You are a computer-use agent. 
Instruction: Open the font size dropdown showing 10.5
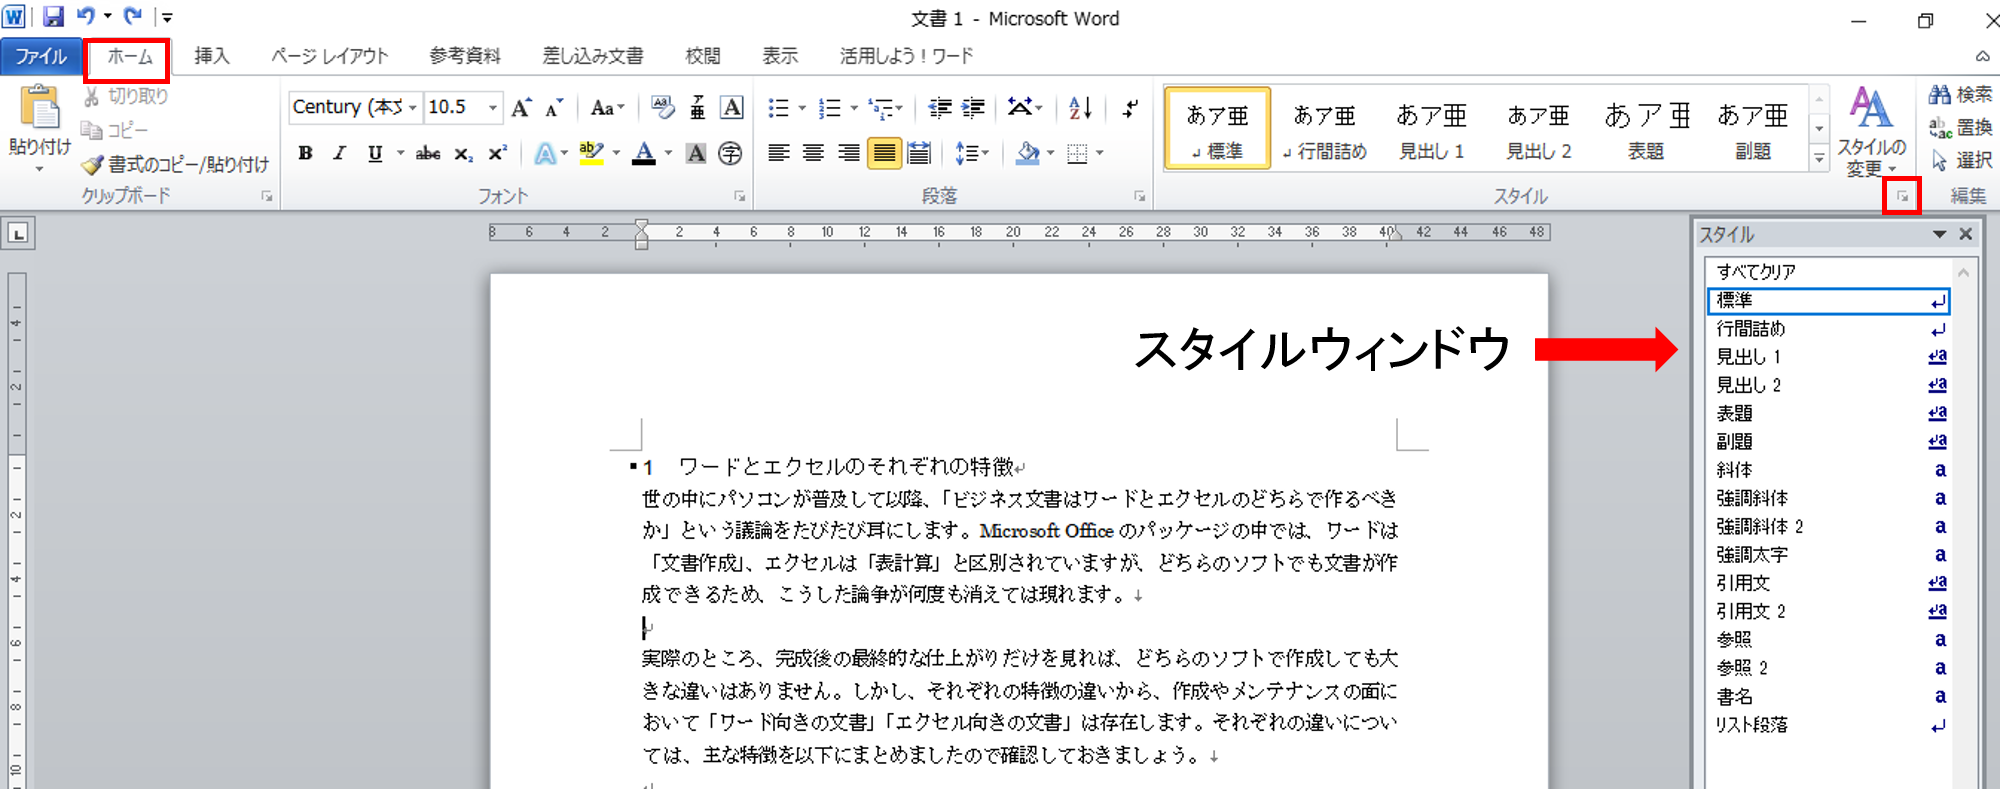[x=492, y=107]
